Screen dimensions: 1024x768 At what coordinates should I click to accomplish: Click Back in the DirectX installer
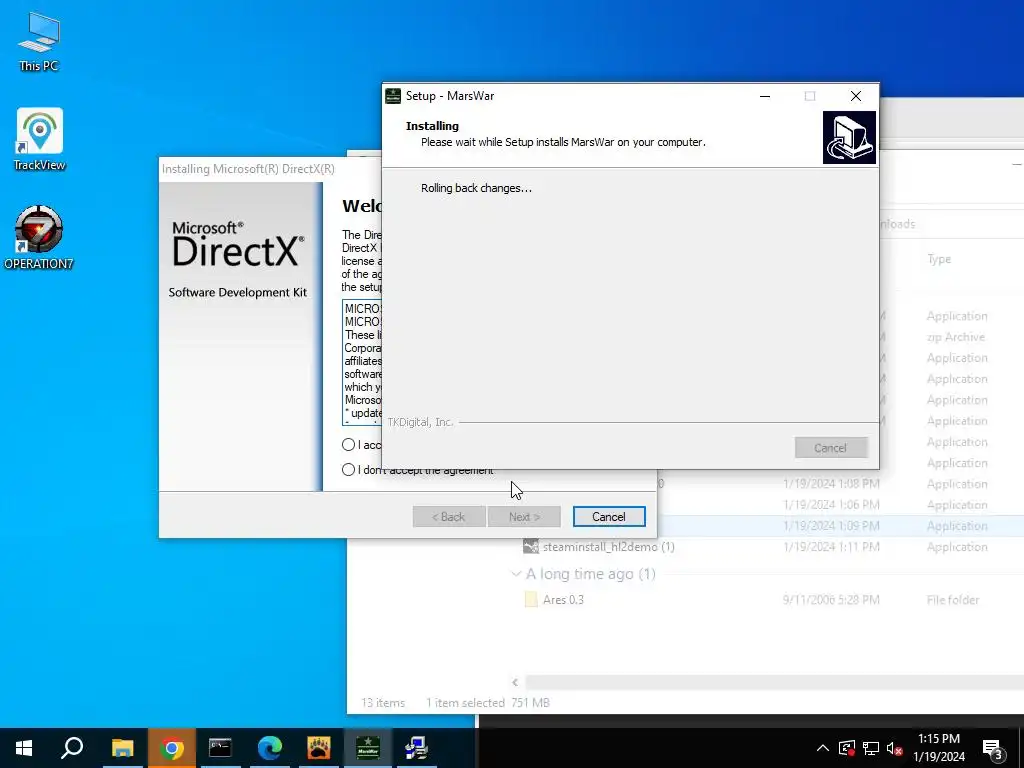tap(449, 517)
